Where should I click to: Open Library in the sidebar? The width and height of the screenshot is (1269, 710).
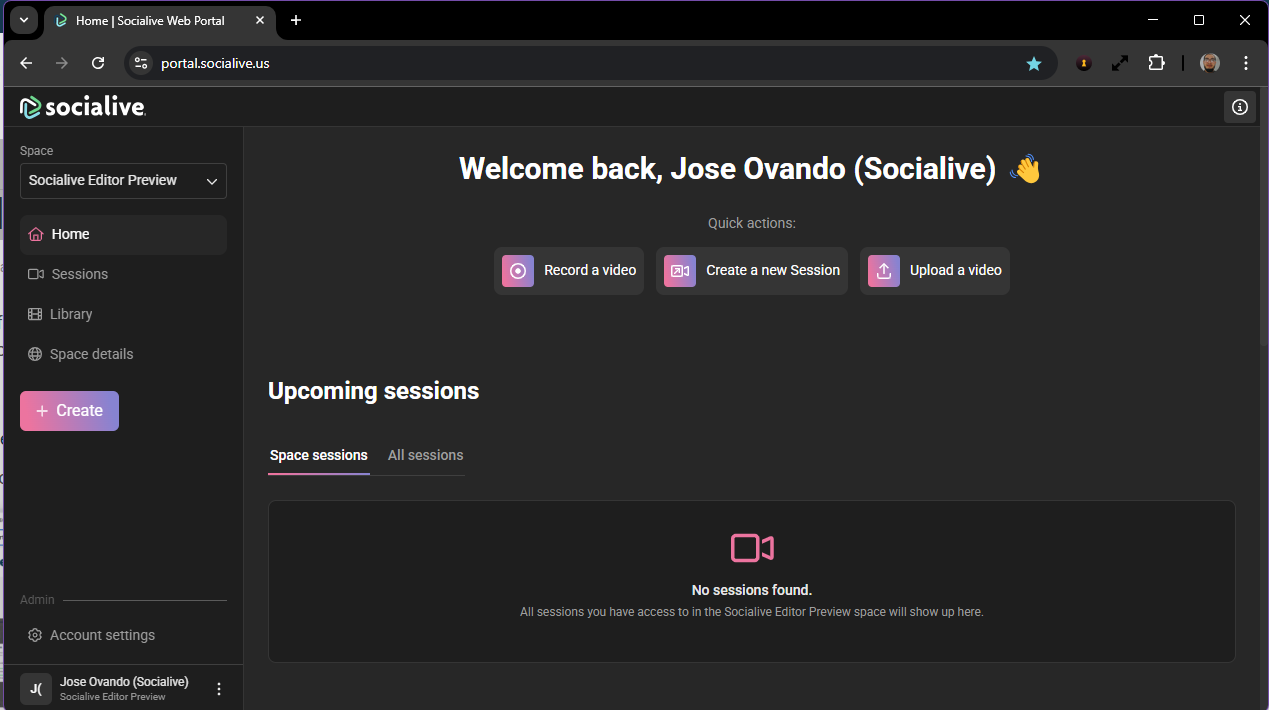click(x=123, y=314)
